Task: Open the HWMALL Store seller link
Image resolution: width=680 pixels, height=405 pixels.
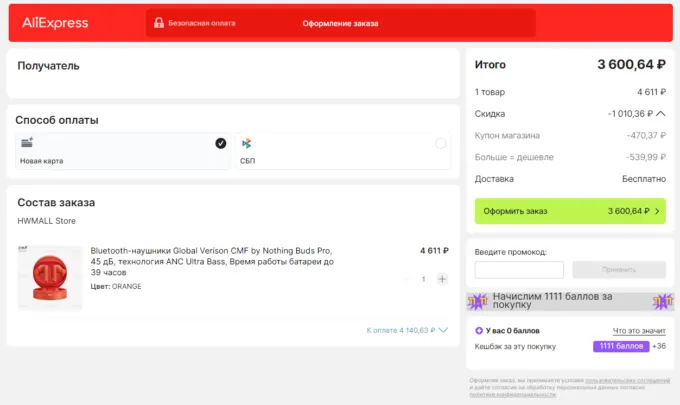Action: pos(46,221)
